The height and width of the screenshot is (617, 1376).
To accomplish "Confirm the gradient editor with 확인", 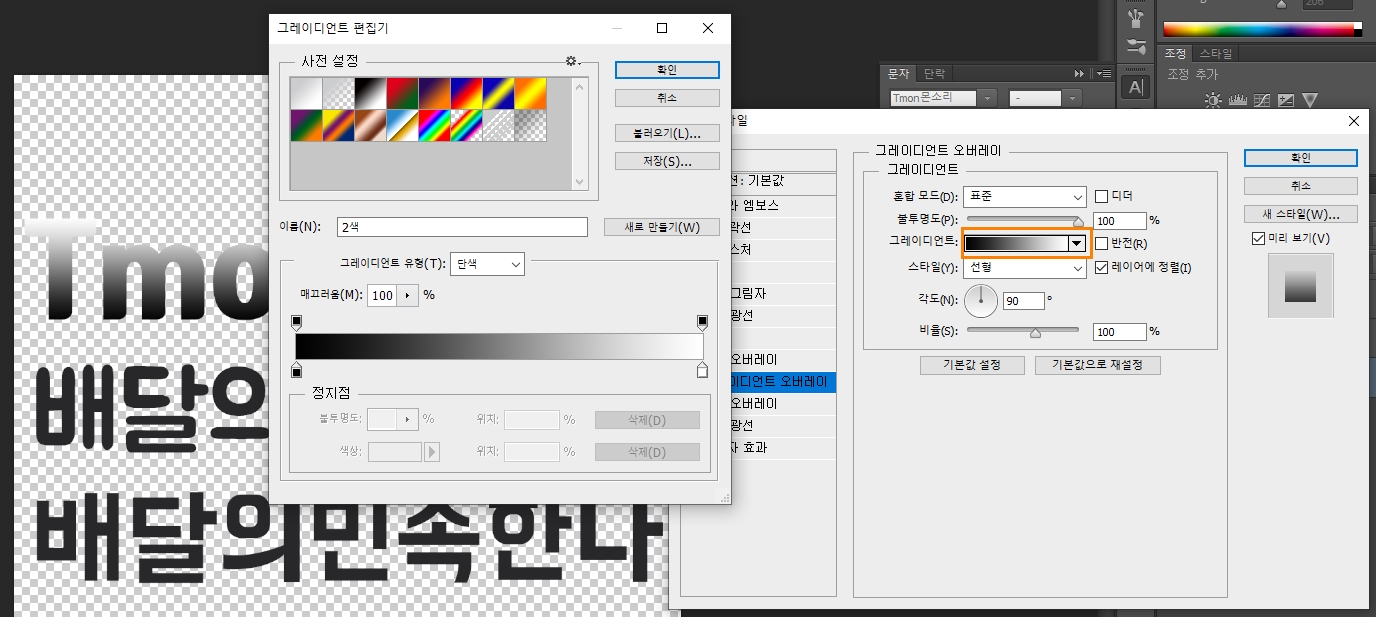I will tap(667, 70).
